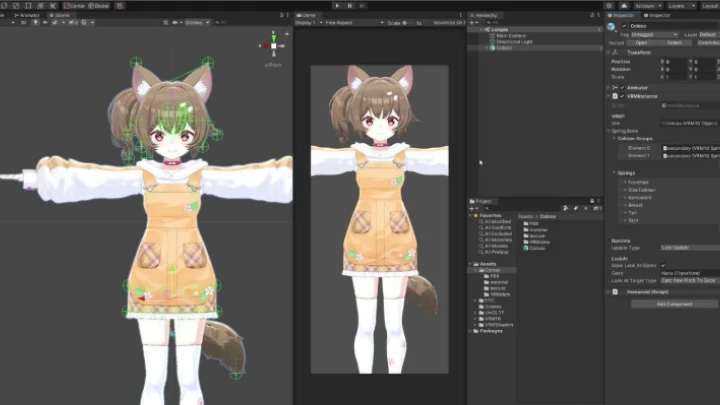This screenshot has width=720, height=405.
Task: Select the custom editor tools wrench icon
Action: coord(52,6)
